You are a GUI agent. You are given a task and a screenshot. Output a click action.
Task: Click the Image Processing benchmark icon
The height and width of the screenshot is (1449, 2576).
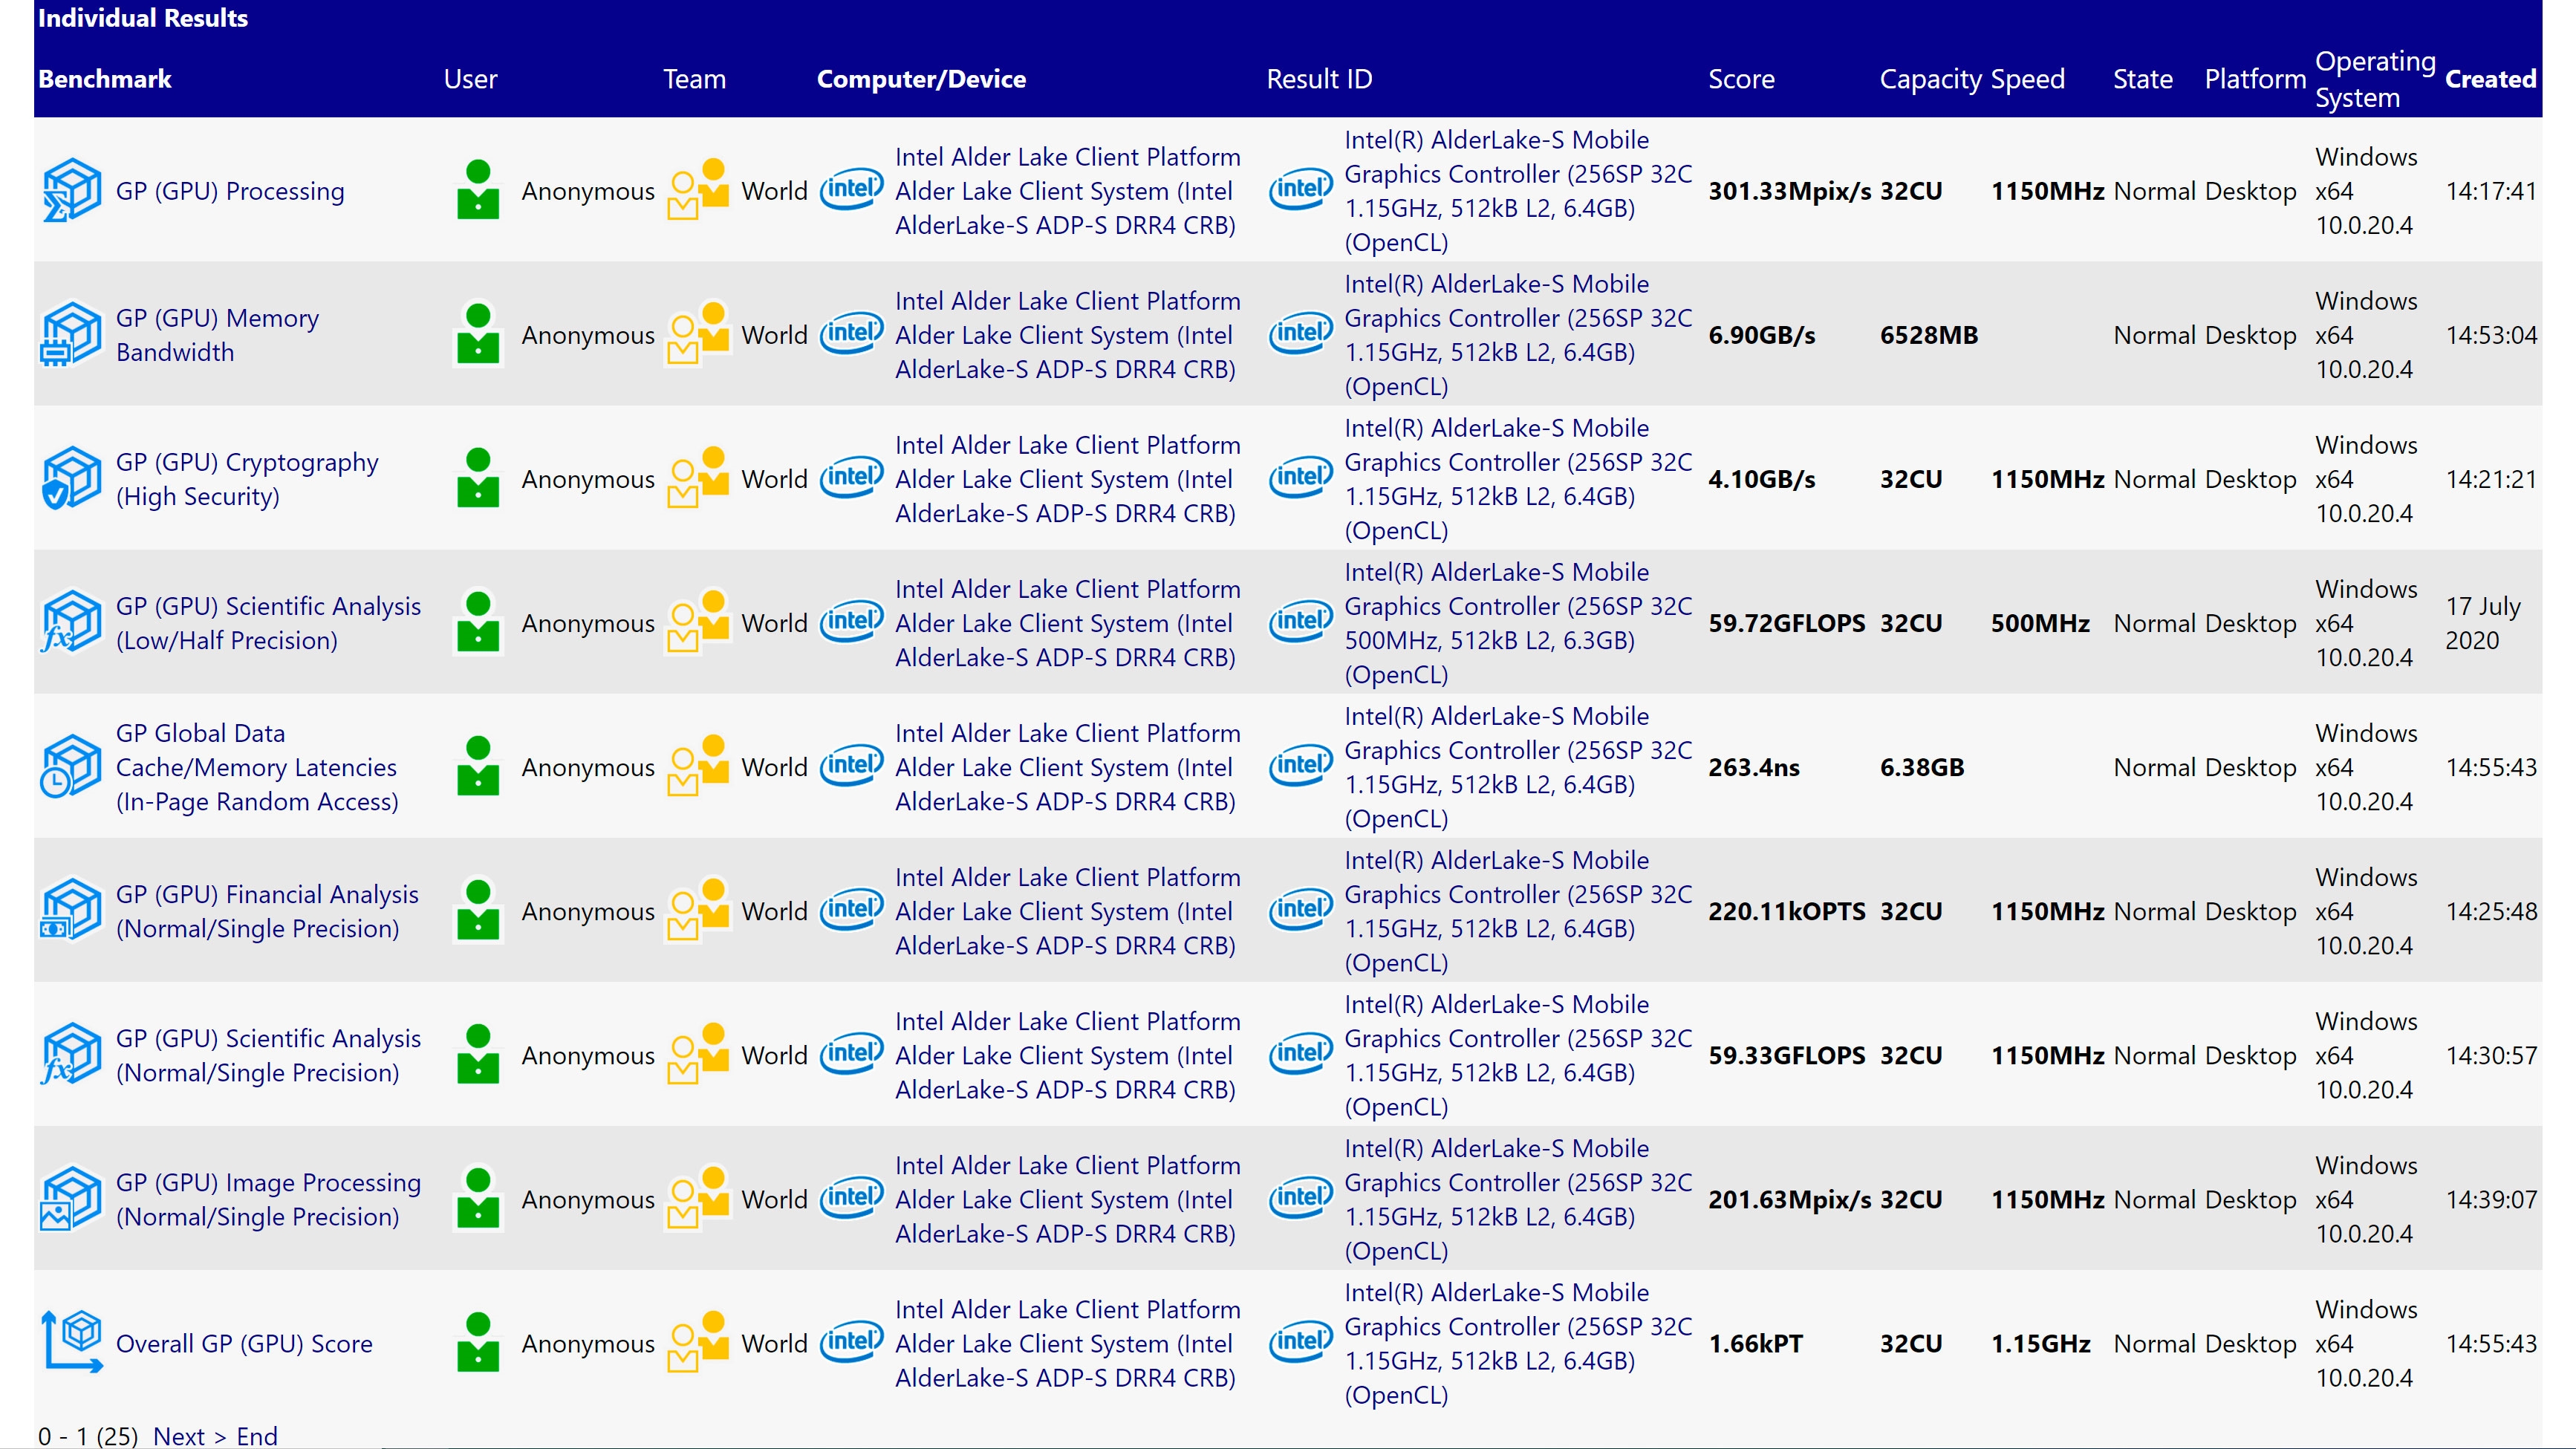coord(71,1198)
